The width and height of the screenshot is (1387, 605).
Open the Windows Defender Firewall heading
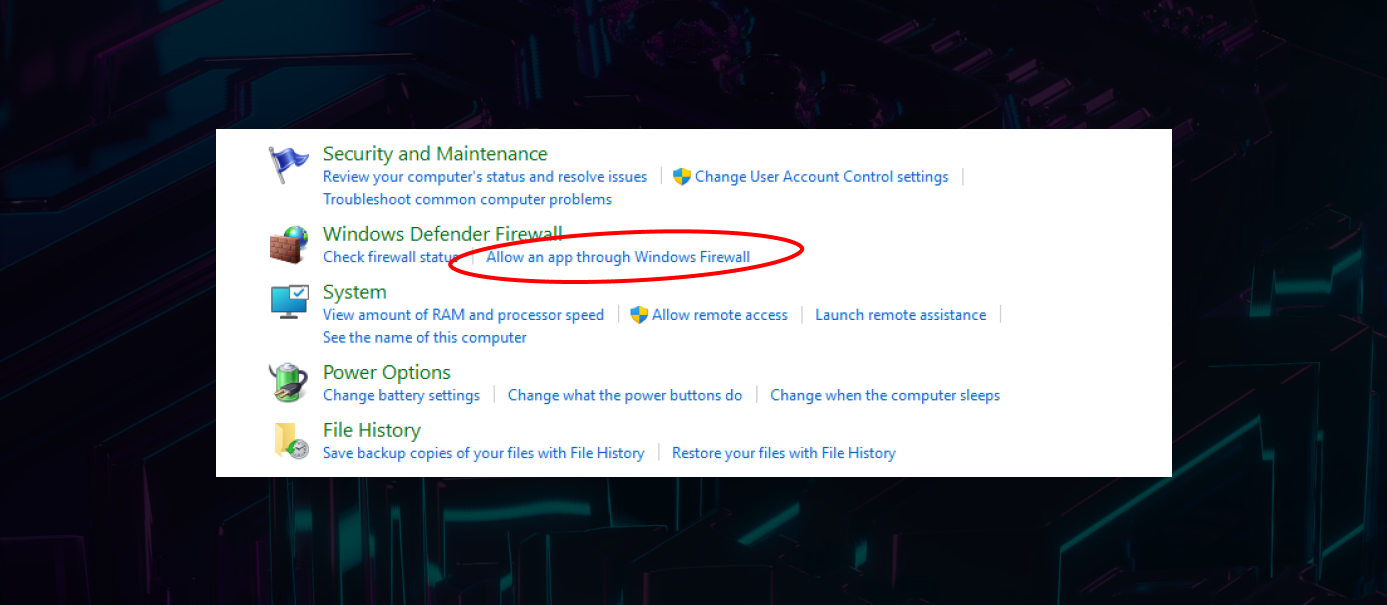click(442, 234)
